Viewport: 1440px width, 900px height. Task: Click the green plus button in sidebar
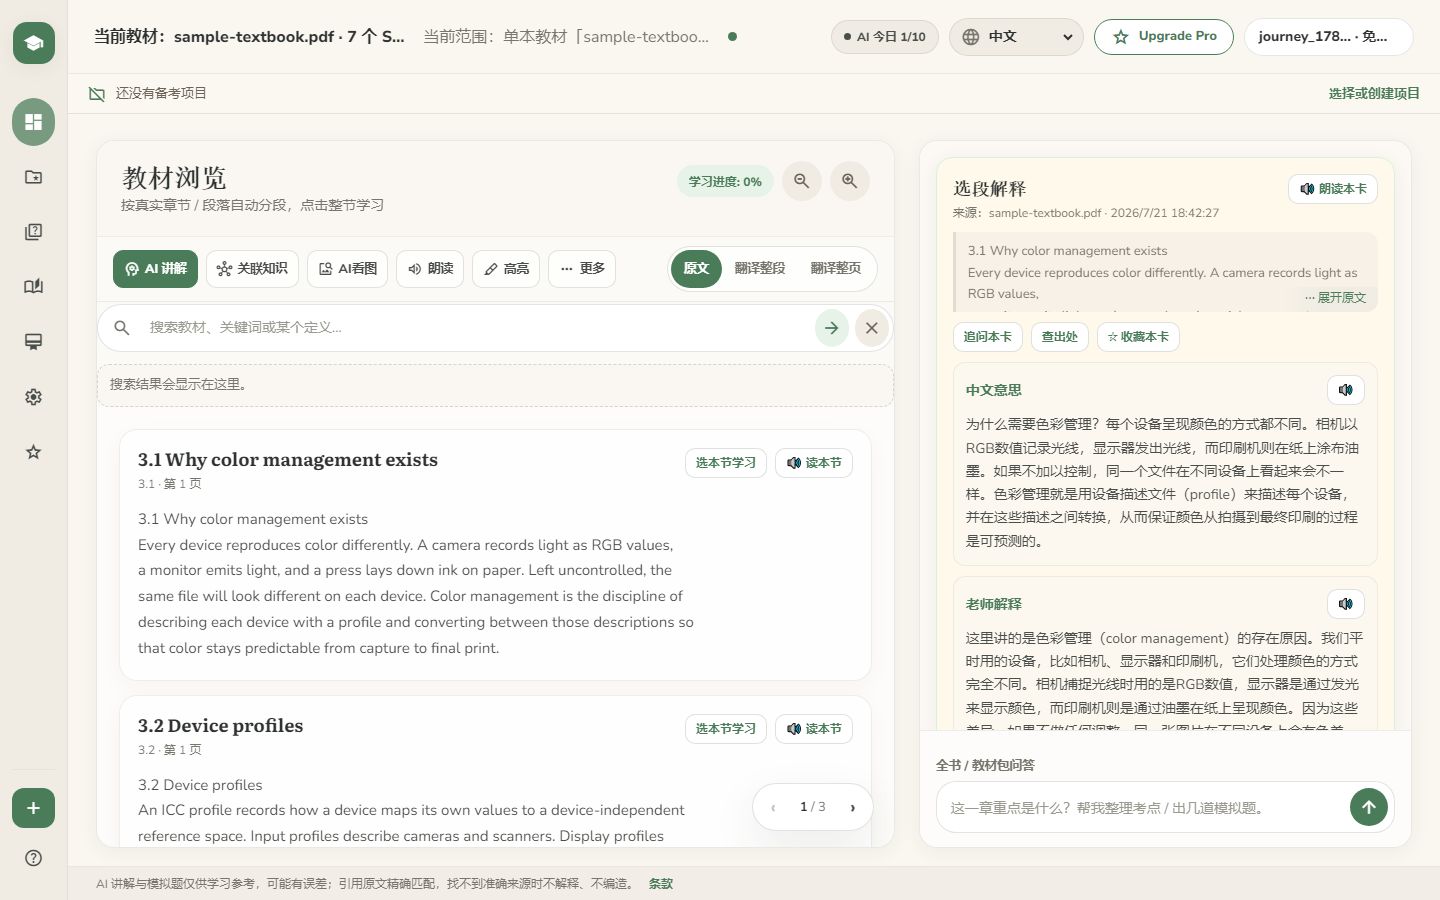(34, 808)
